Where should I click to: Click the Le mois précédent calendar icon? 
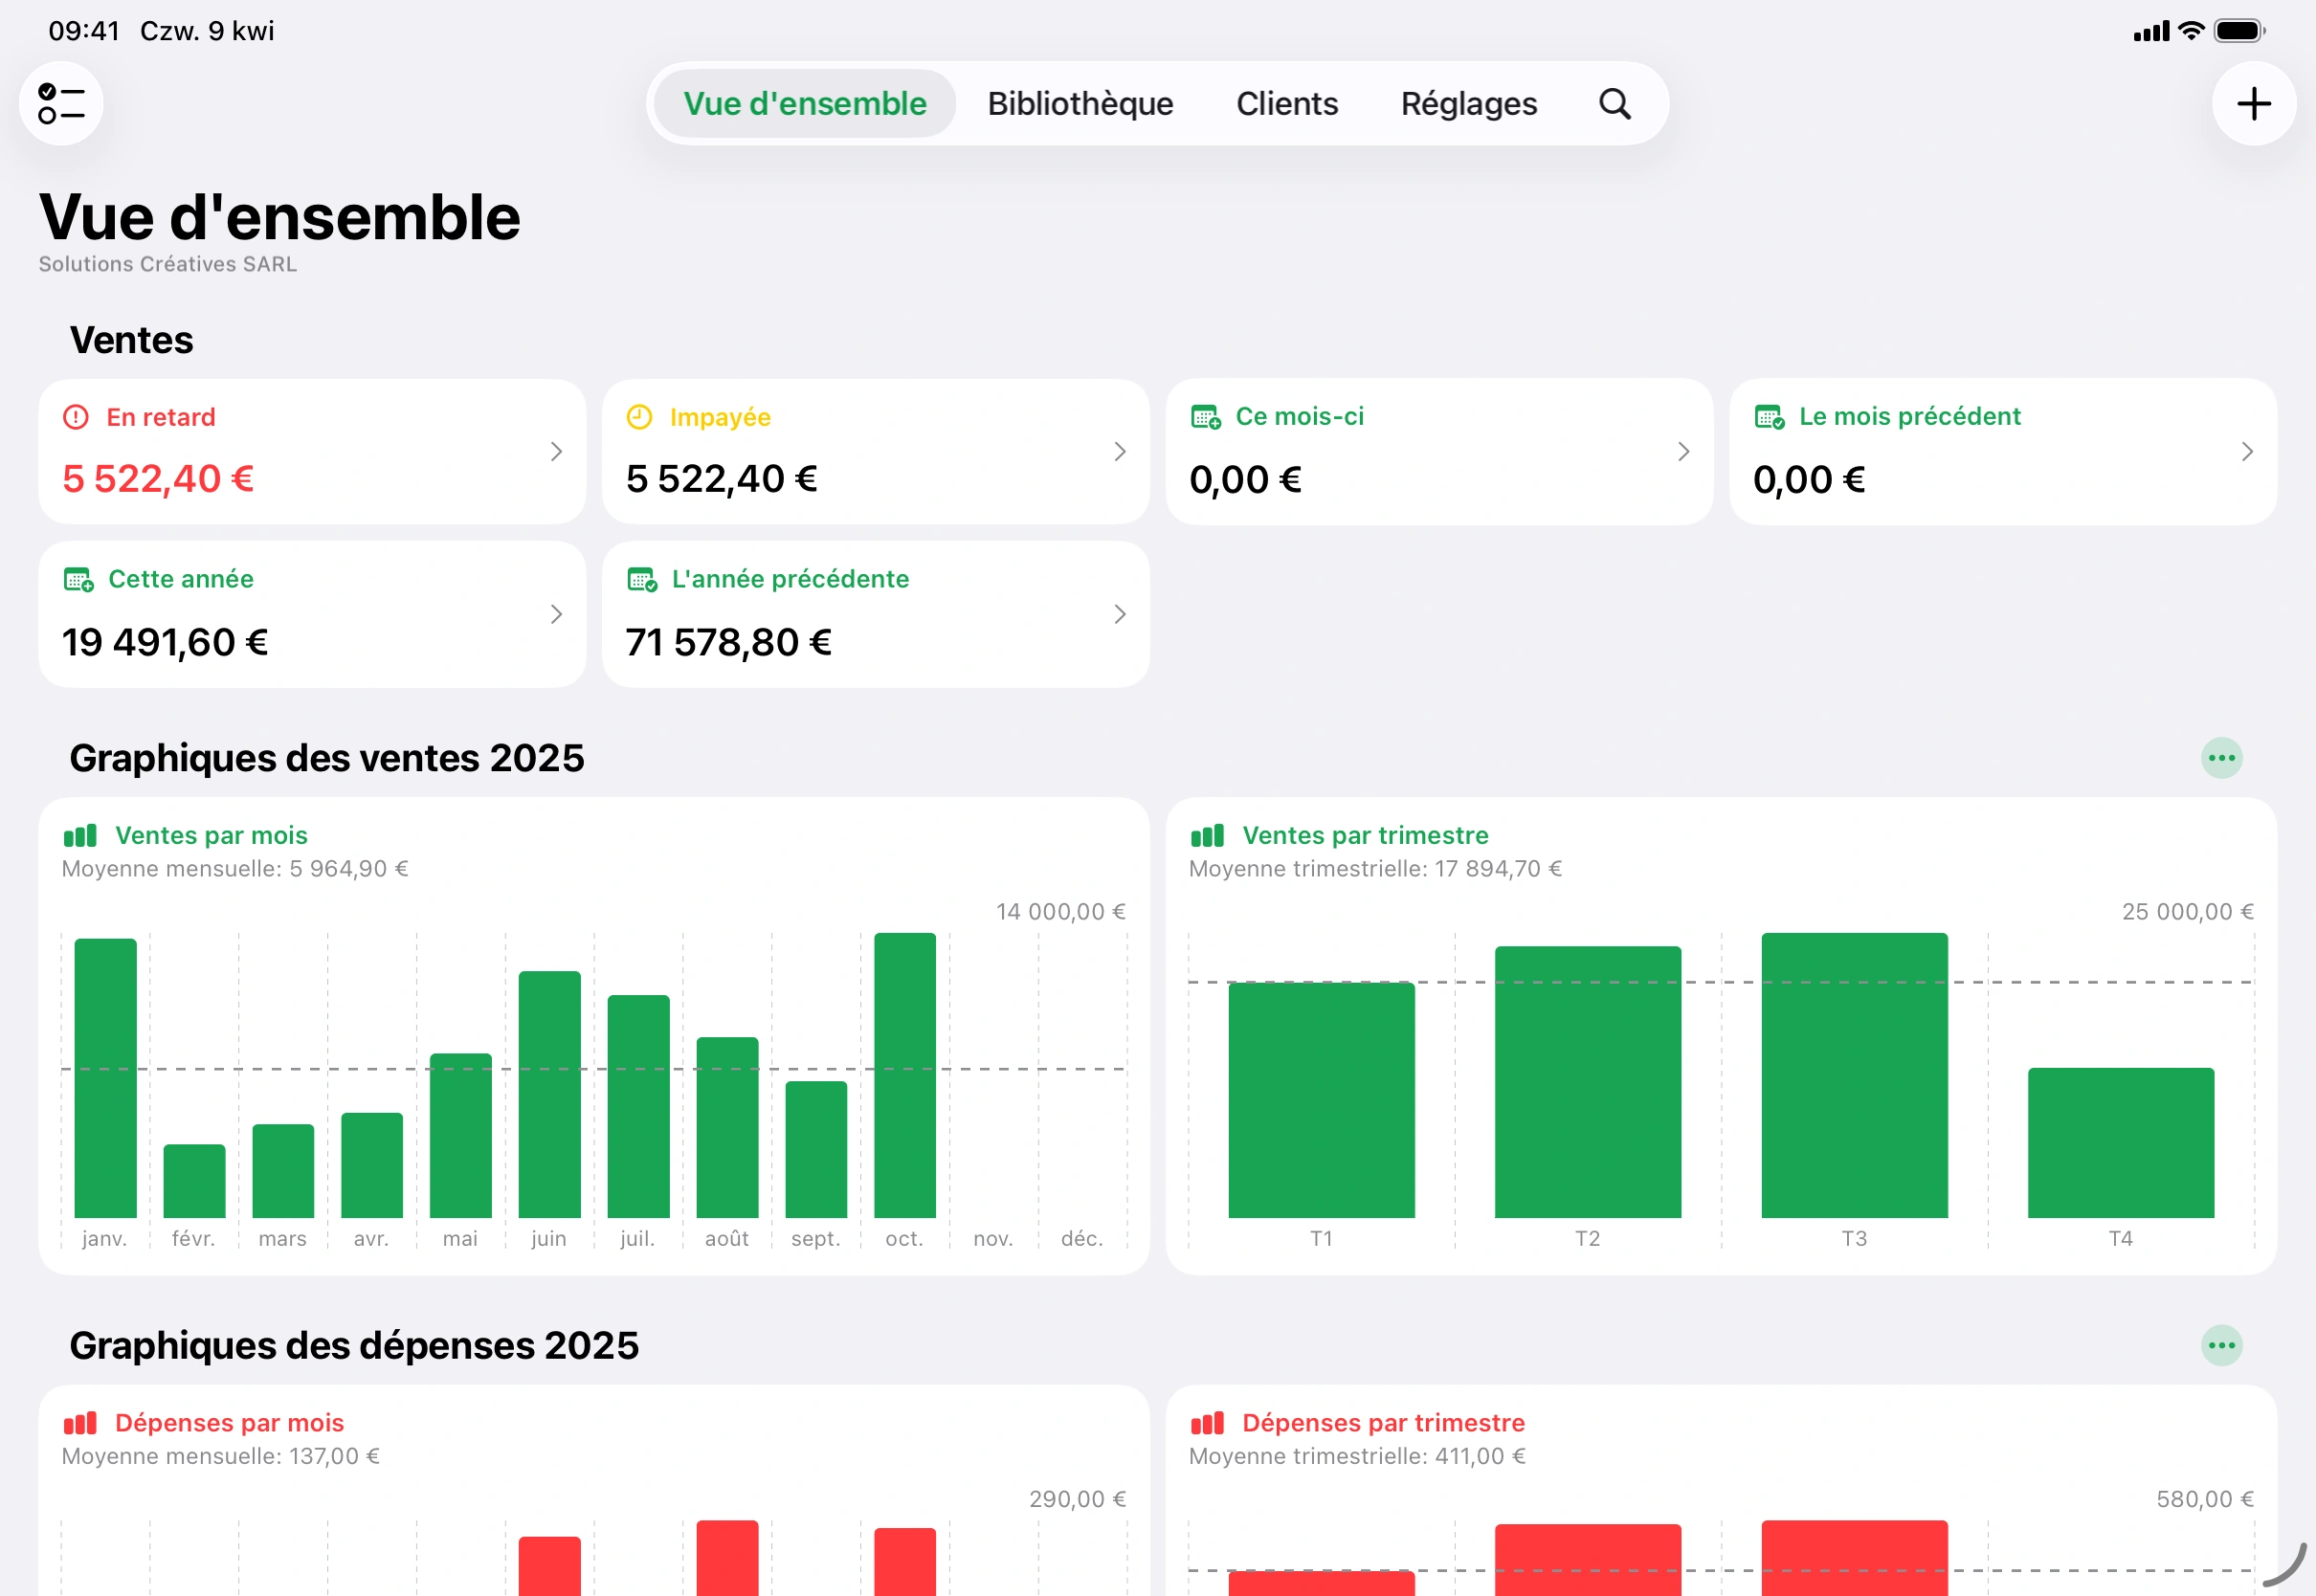point(1768,416)
